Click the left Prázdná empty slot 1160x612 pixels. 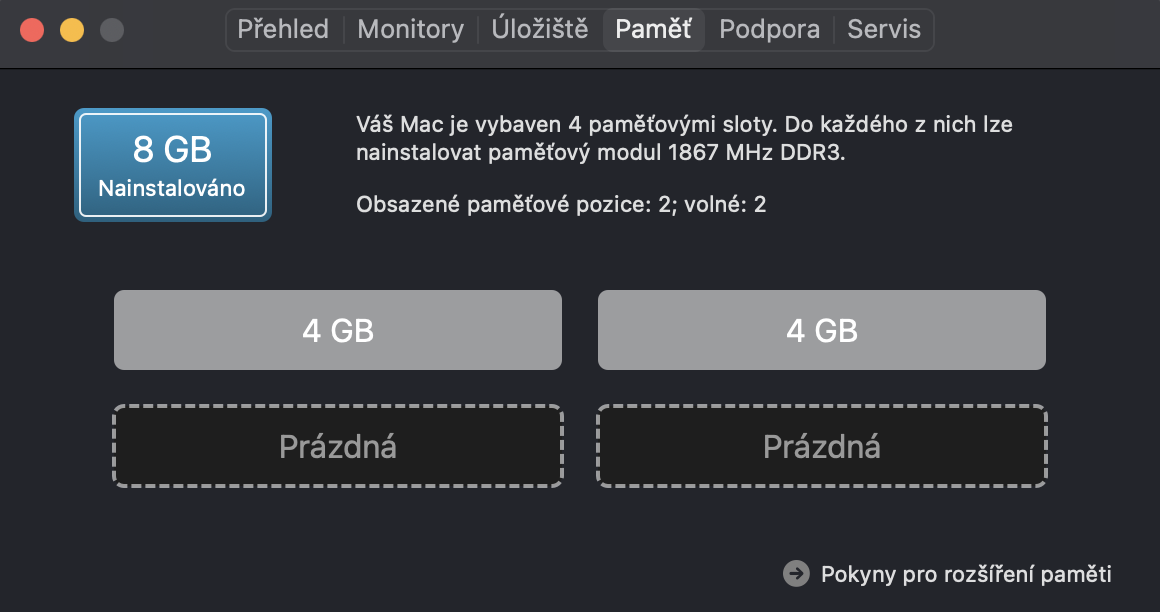[x=338, y=446]
